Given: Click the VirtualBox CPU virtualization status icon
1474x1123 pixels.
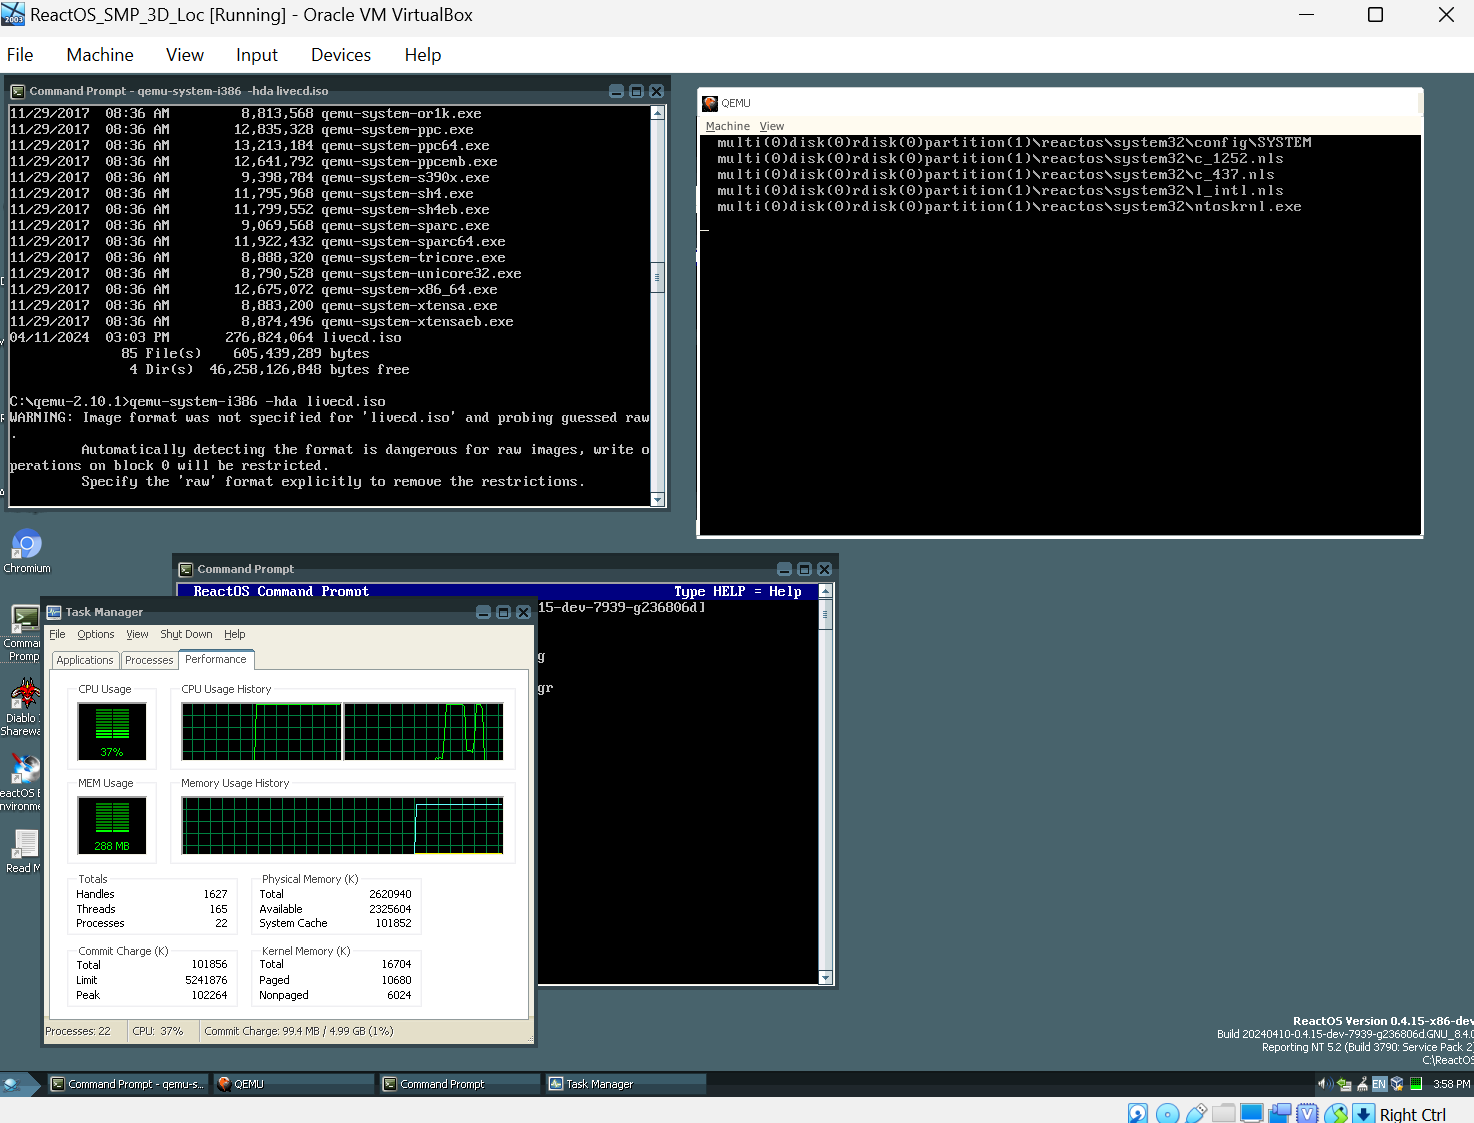Looking at the screenshot, I should pos(1307,1113).
